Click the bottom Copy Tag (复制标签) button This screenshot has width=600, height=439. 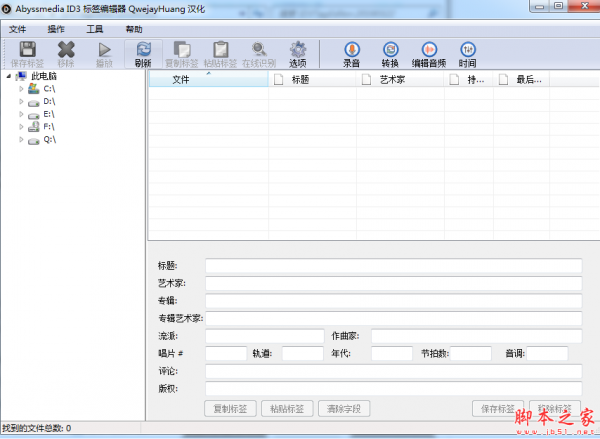(230, 409)
